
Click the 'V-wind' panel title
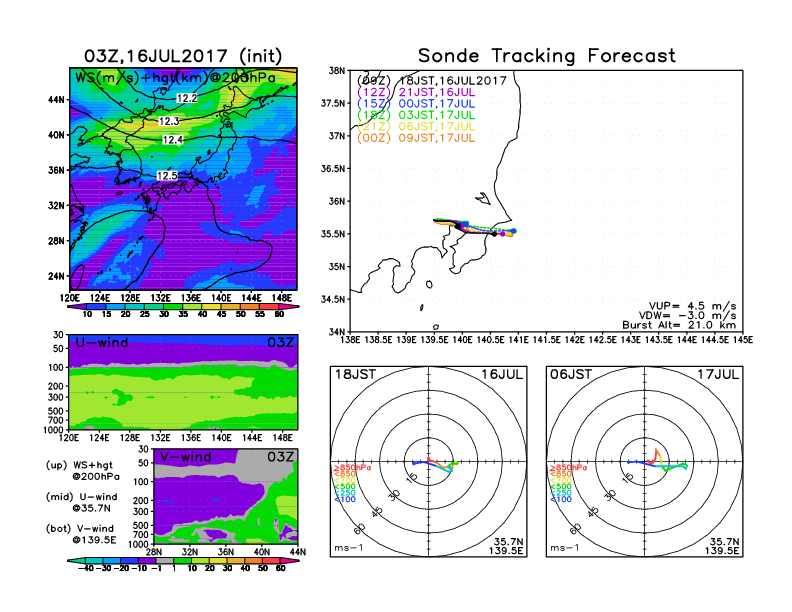[185, 457]
